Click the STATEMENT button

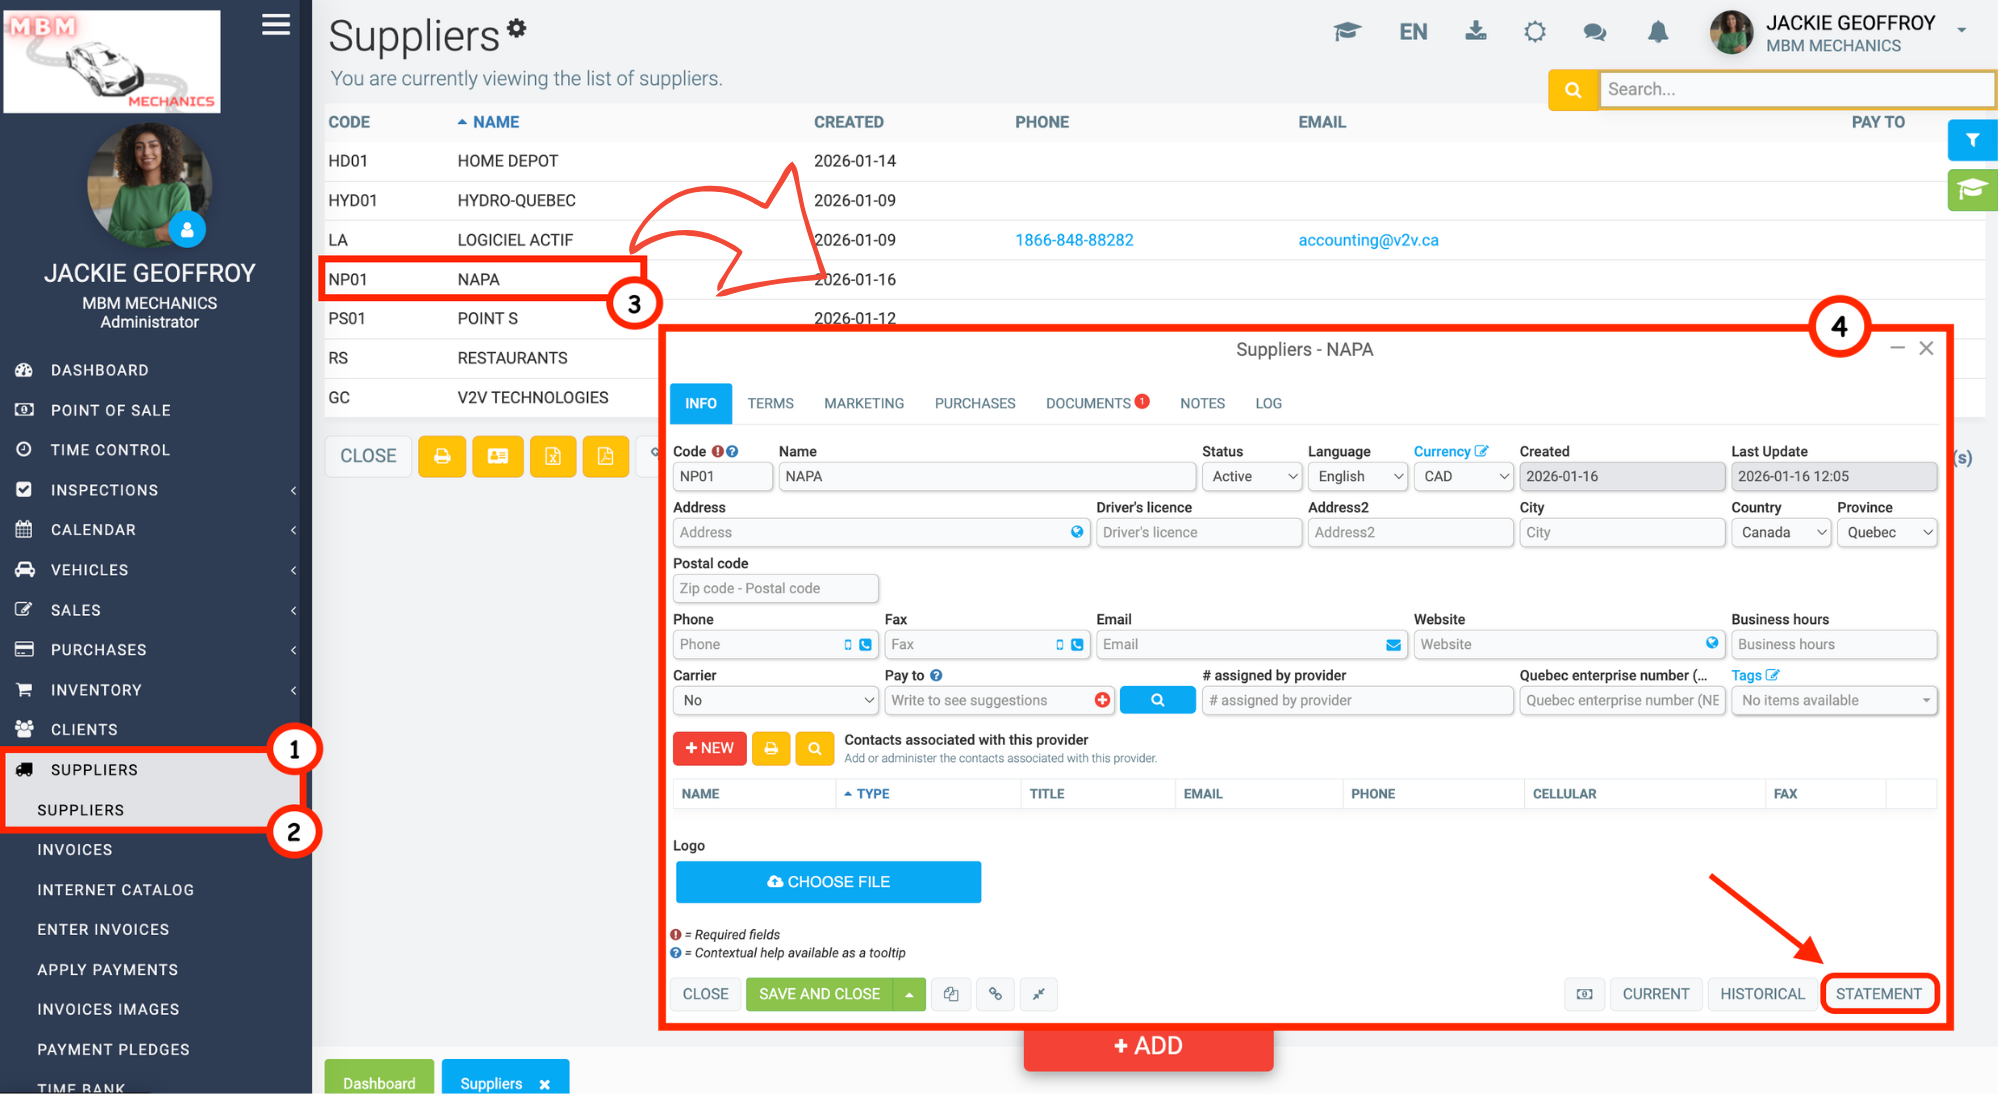(x=1878, y=994)
